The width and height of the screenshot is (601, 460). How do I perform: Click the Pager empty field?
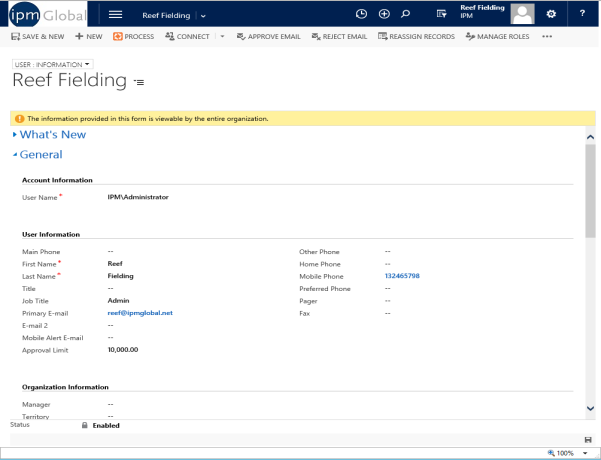(388, 301)
